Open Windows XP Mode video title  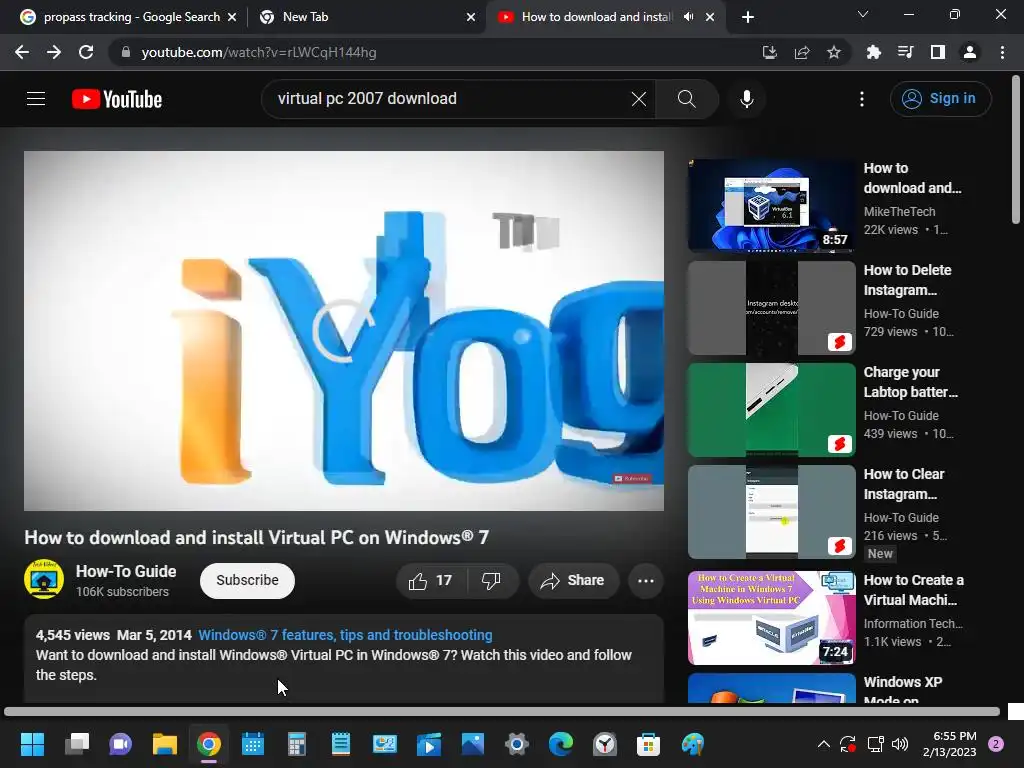903,691
